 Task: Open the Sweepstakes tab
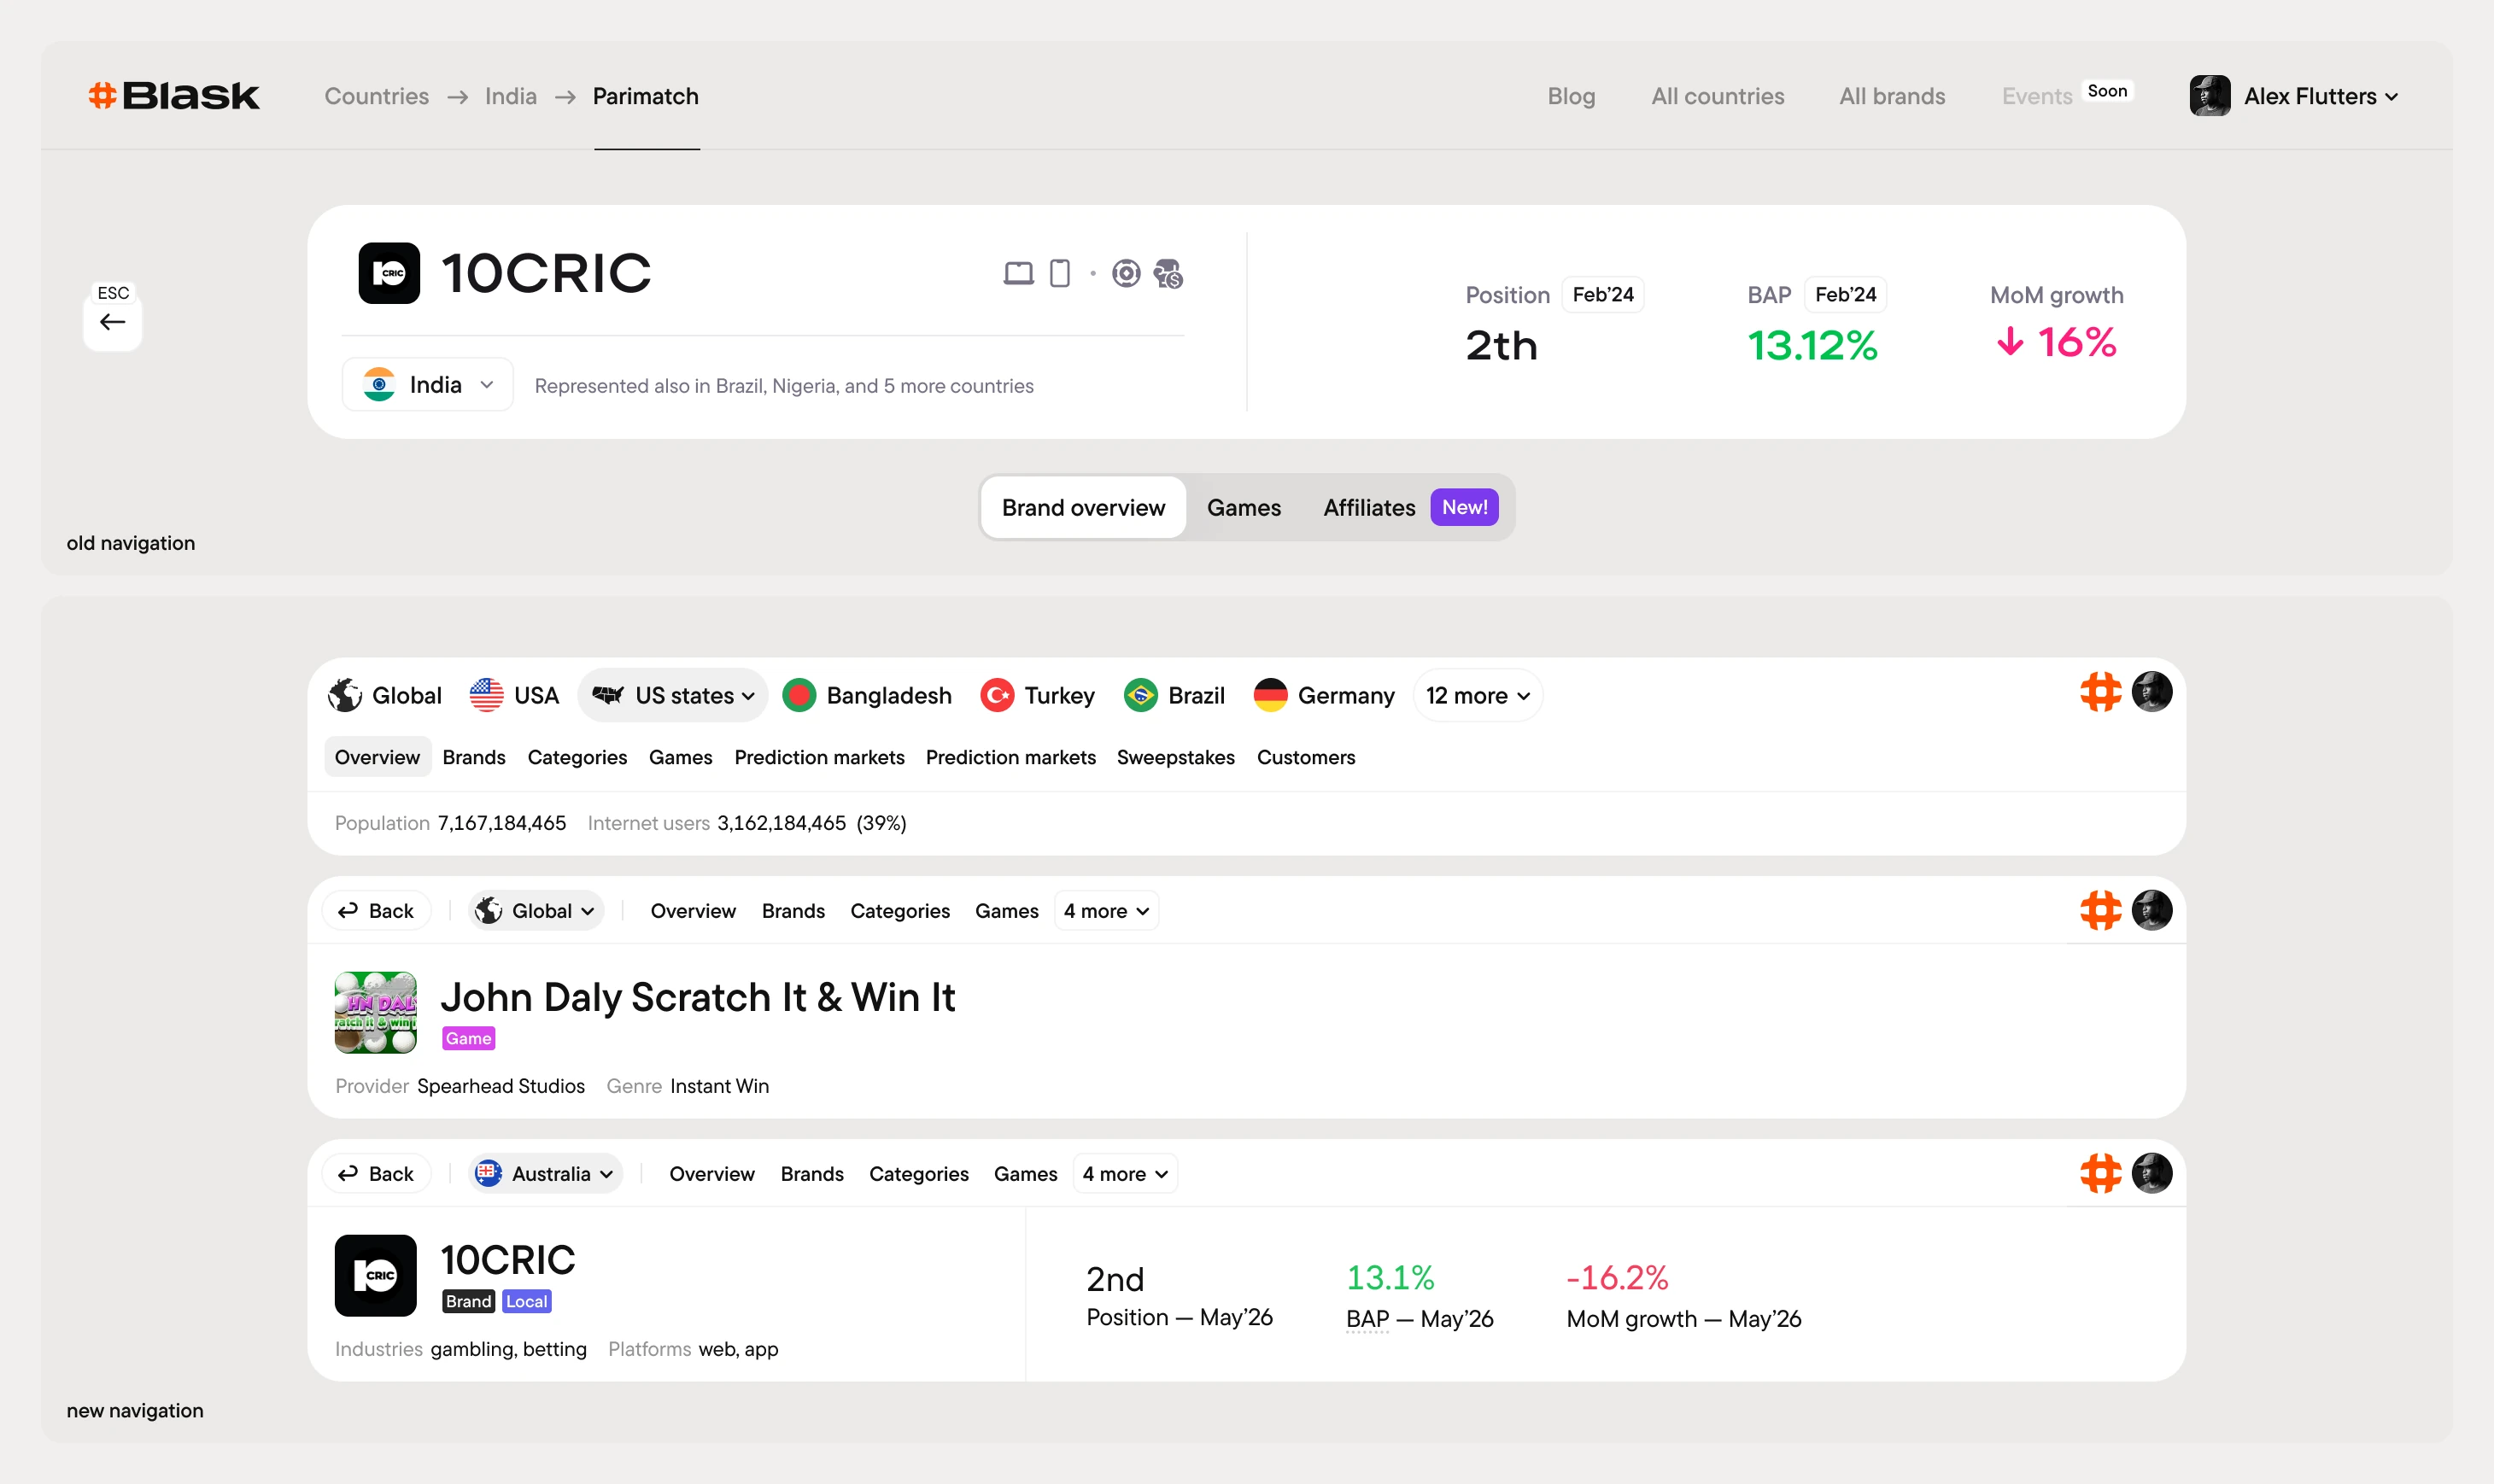(x=1176, y=757)
